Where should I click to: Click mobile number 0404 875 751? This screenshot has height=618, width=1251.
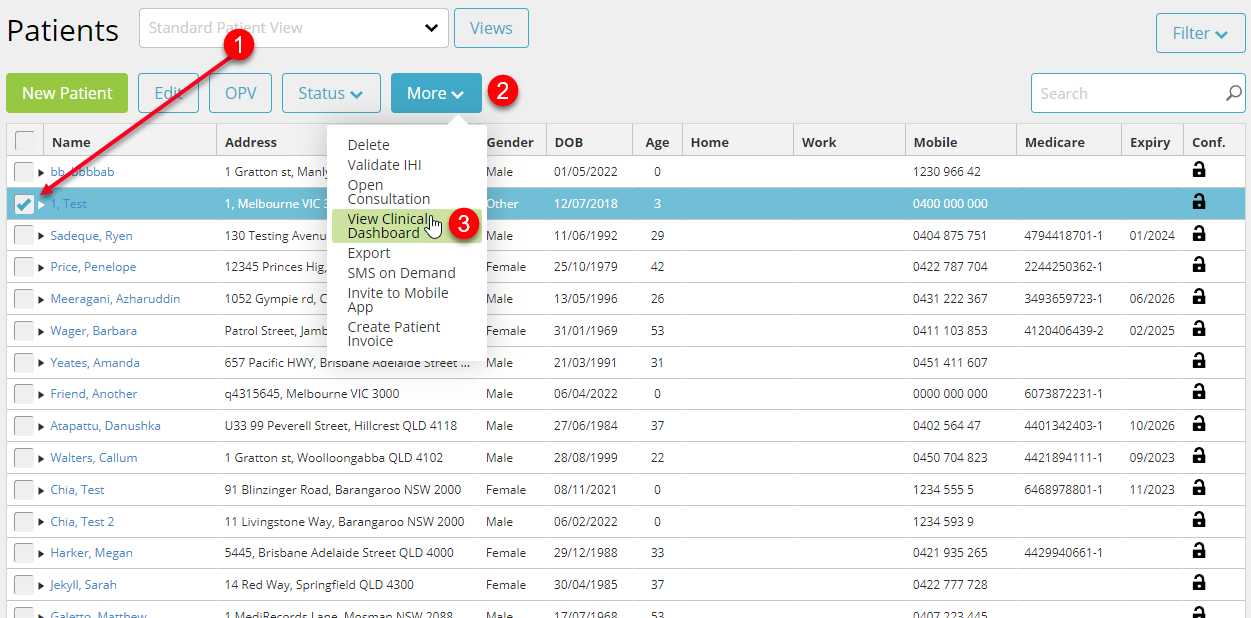coord(950,236)
